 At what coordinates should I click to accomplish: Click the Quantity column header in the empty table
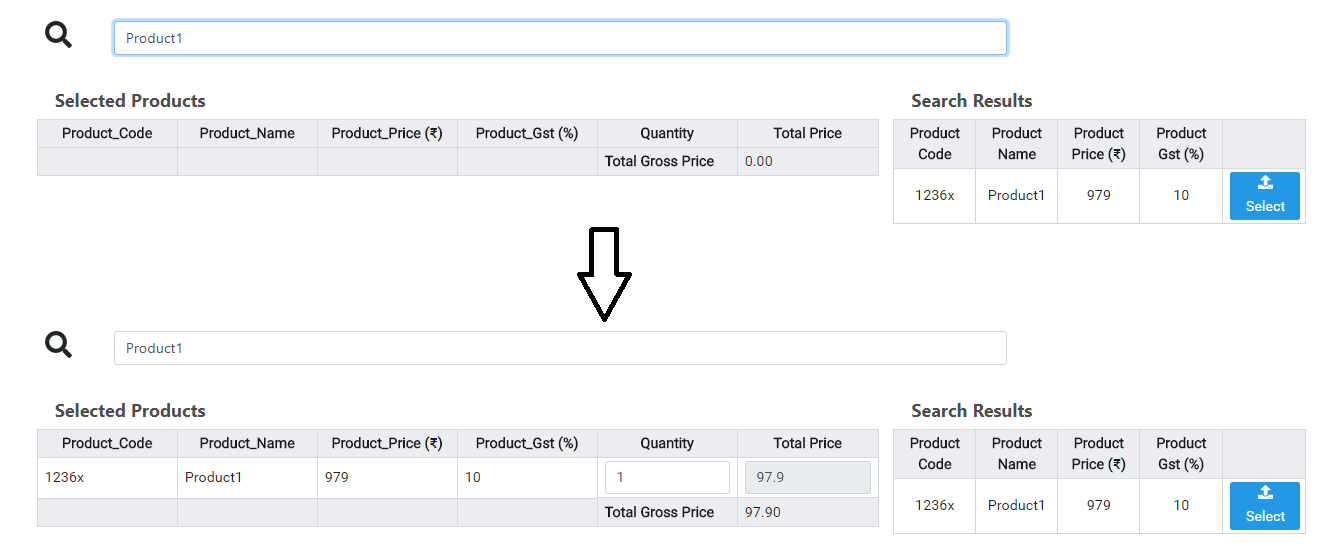pyautogui.click(x=667, y=133)
